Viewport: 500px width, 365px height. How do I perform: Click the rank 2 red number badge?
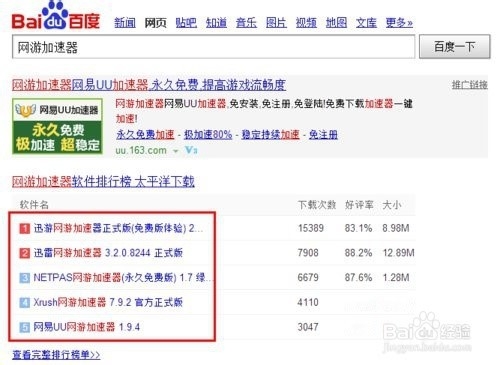(25, 253)
